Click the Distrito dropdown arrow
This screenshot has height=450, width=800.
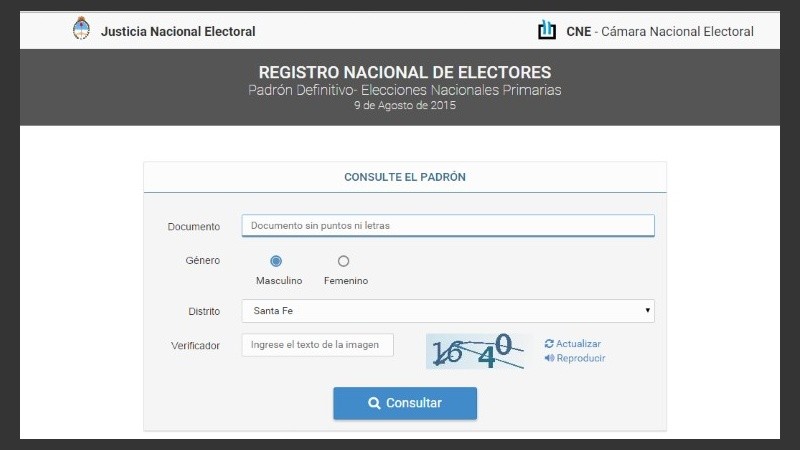pos(648,311)
